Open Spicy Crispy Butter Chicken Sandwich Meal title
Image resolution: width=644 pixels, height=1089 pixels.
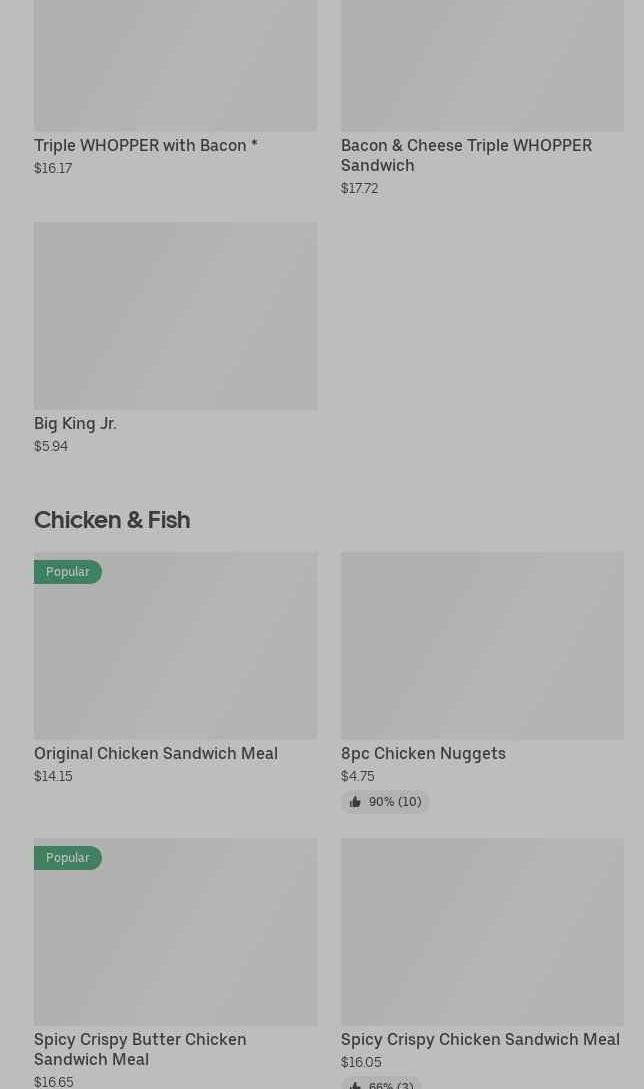click(x=140, y=1049)
